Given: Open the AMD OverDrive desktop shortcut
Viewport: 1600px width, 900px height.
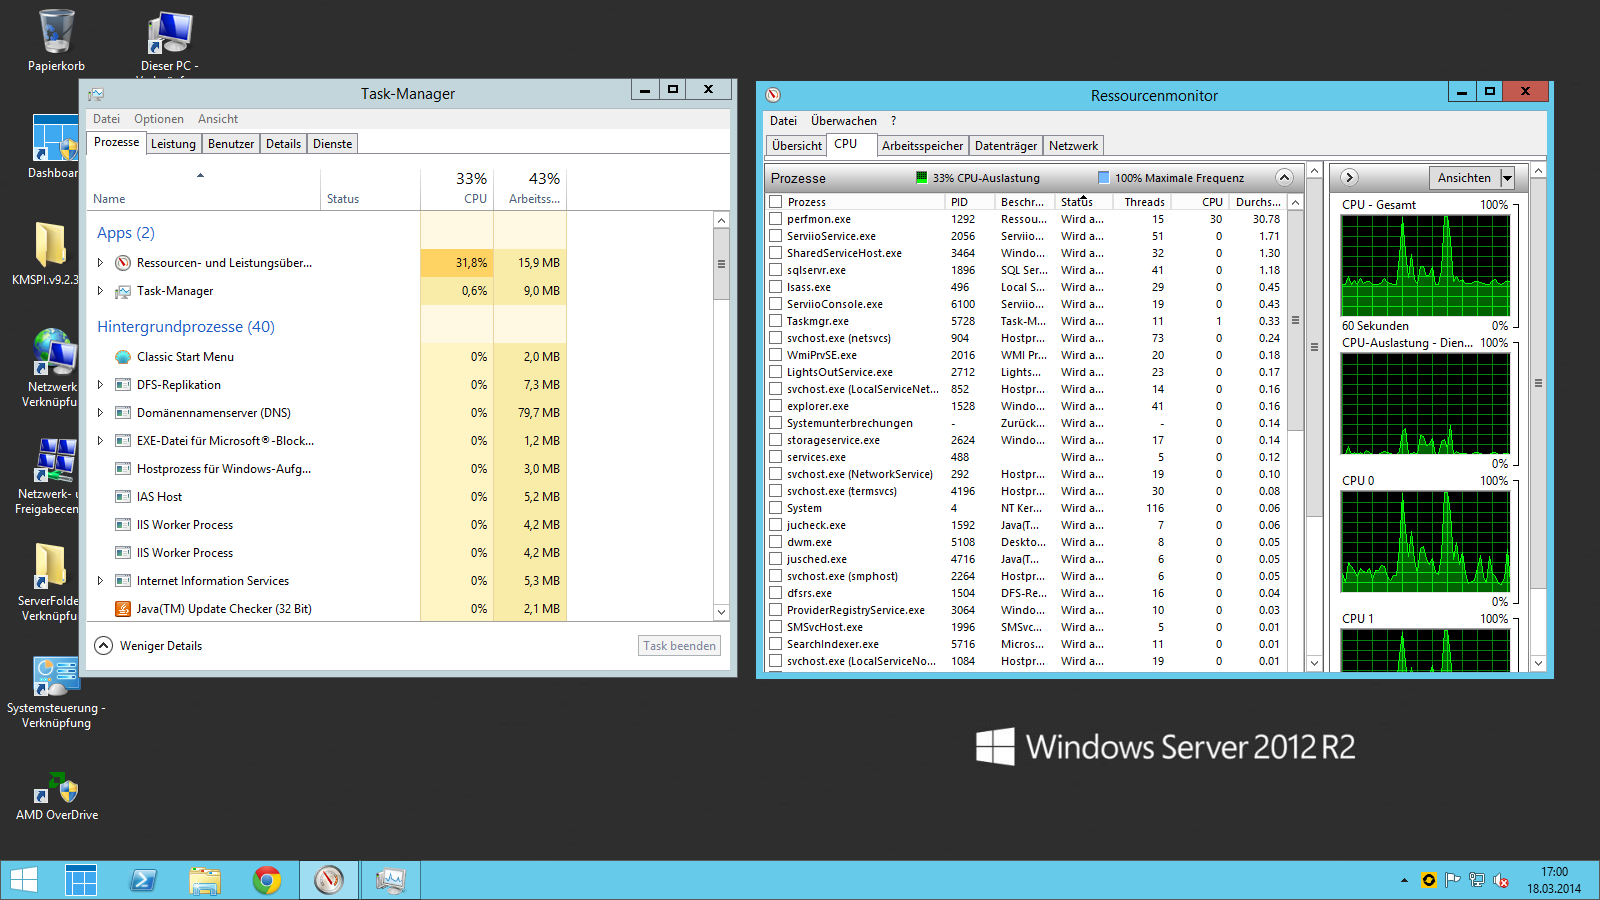Looking at the screenshot, I should click(x=57, y=797).
